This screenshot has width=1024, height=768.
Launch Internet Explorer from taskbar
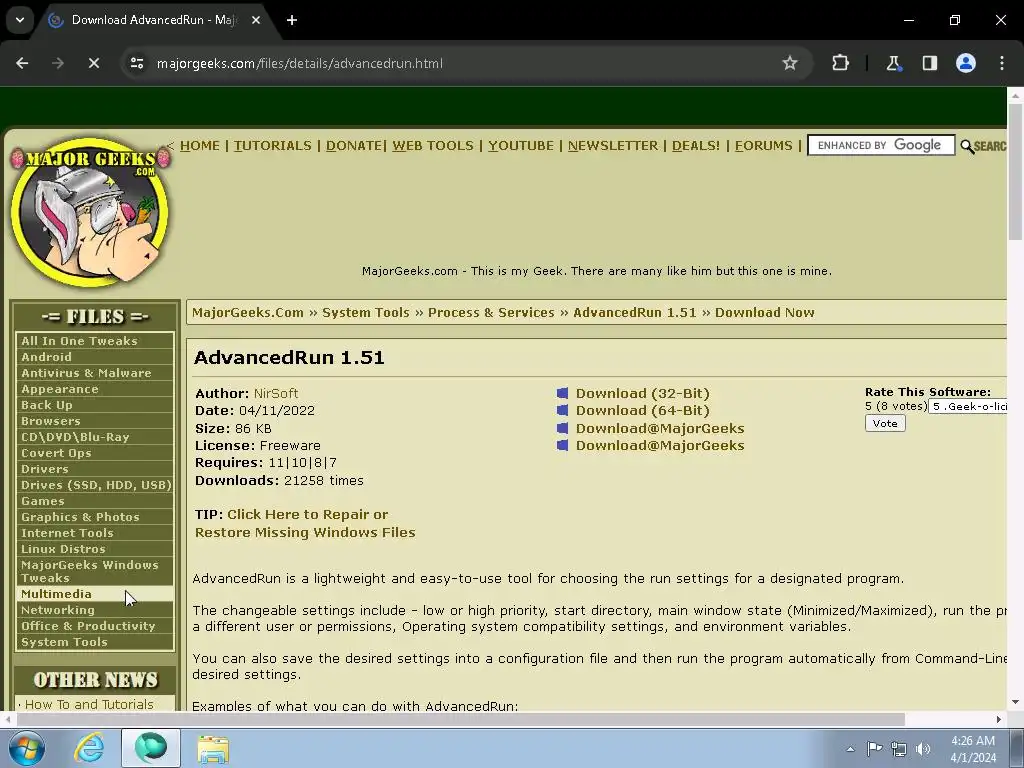(89, 748)
